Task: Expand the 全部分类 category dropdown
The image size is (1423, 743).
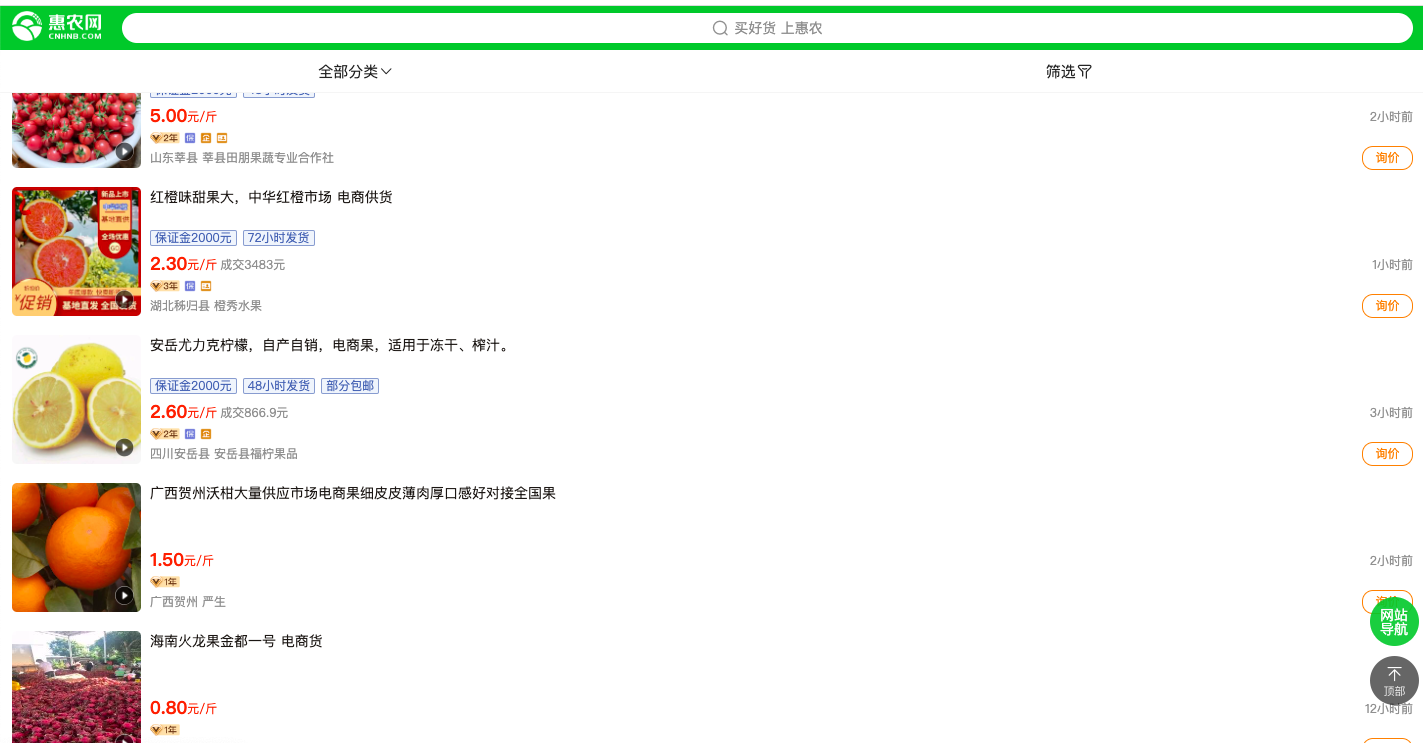Action: [x=355, y=72]
